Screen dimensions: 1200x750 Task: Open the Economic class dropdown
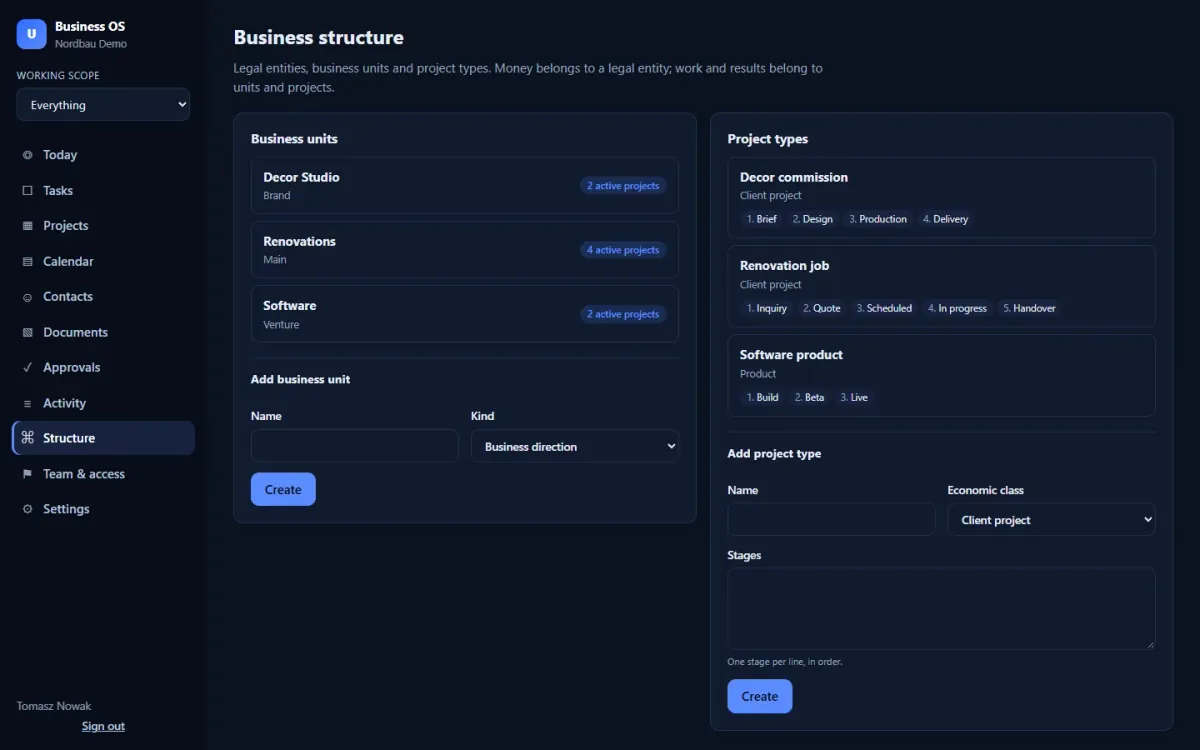tap(1051, 520)
